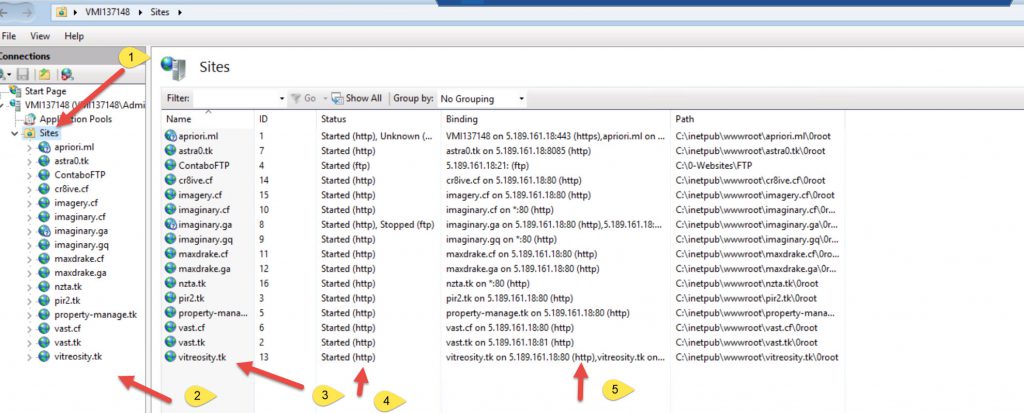Click the Start Page icon in tree

tap(15, 91)
